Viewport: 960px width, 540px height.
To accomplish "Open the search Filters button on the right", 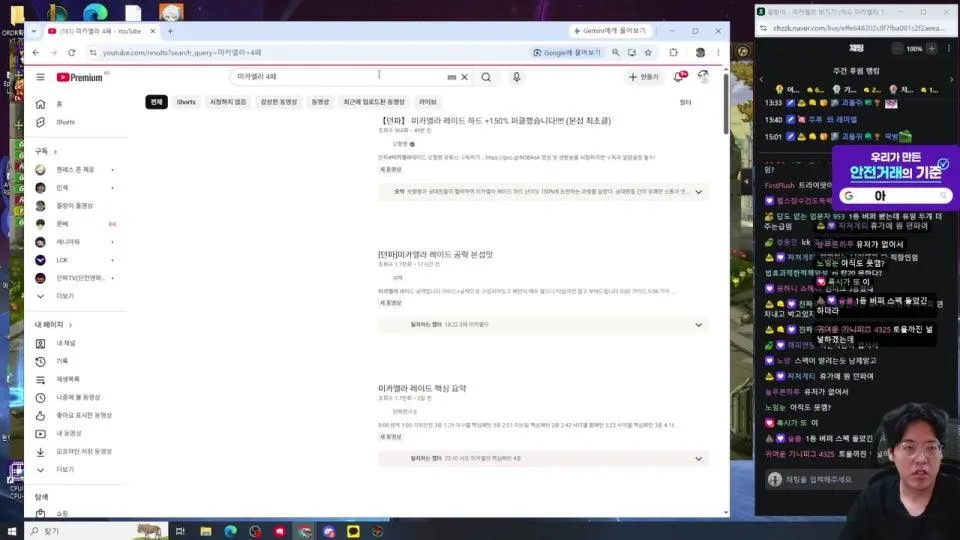I will pos(686,102).
